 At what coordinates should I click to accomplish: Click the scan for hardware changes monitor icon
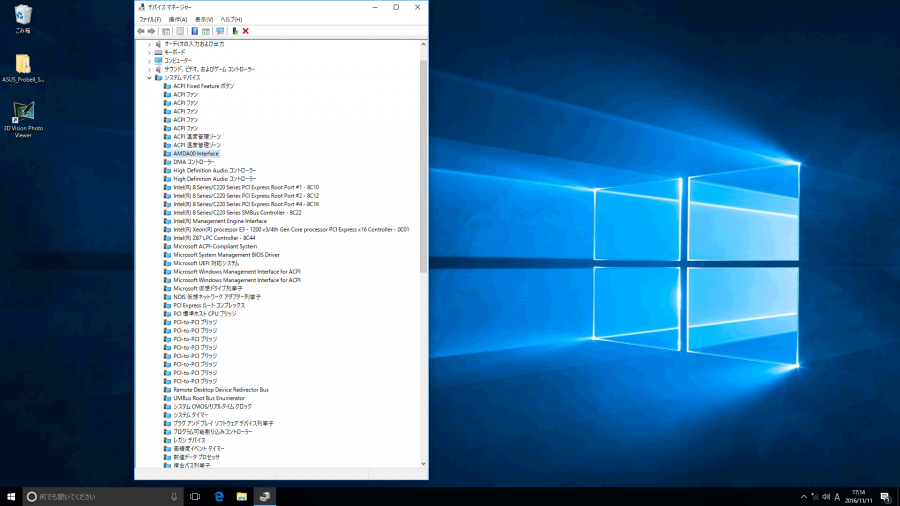click(219, 31)
